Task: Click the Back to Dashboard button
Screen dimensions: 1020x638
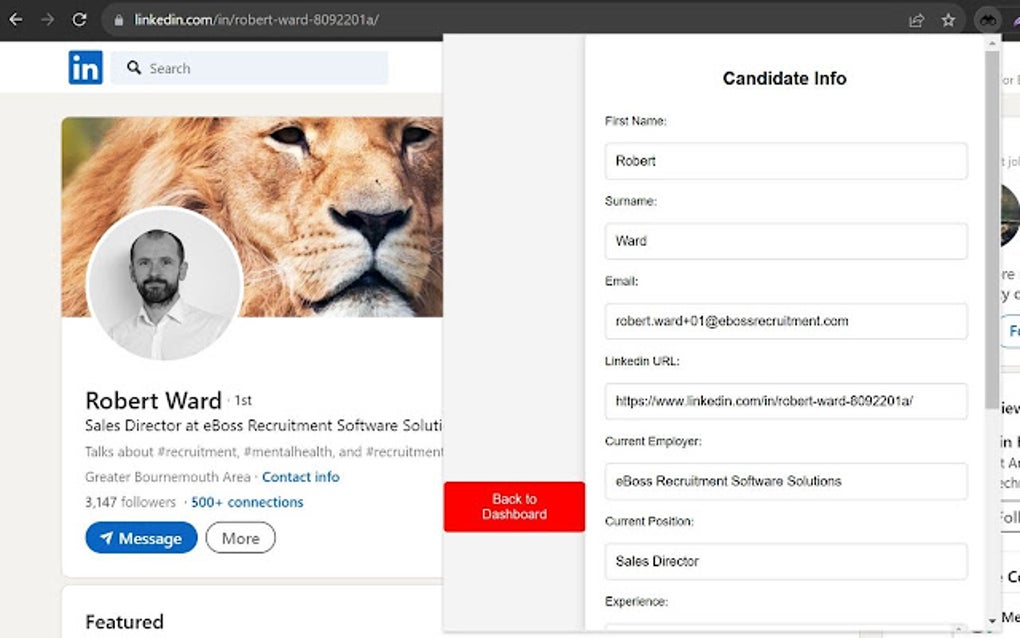Action: coord(514,506)
